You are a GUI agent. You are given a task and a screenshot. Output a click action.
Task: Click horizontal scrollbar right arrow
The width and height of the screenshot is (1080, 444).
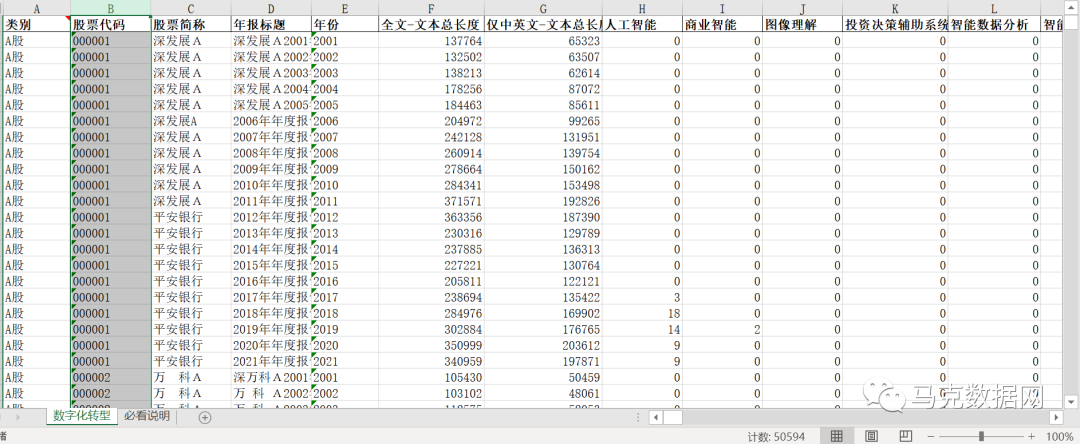point(1056,417)
